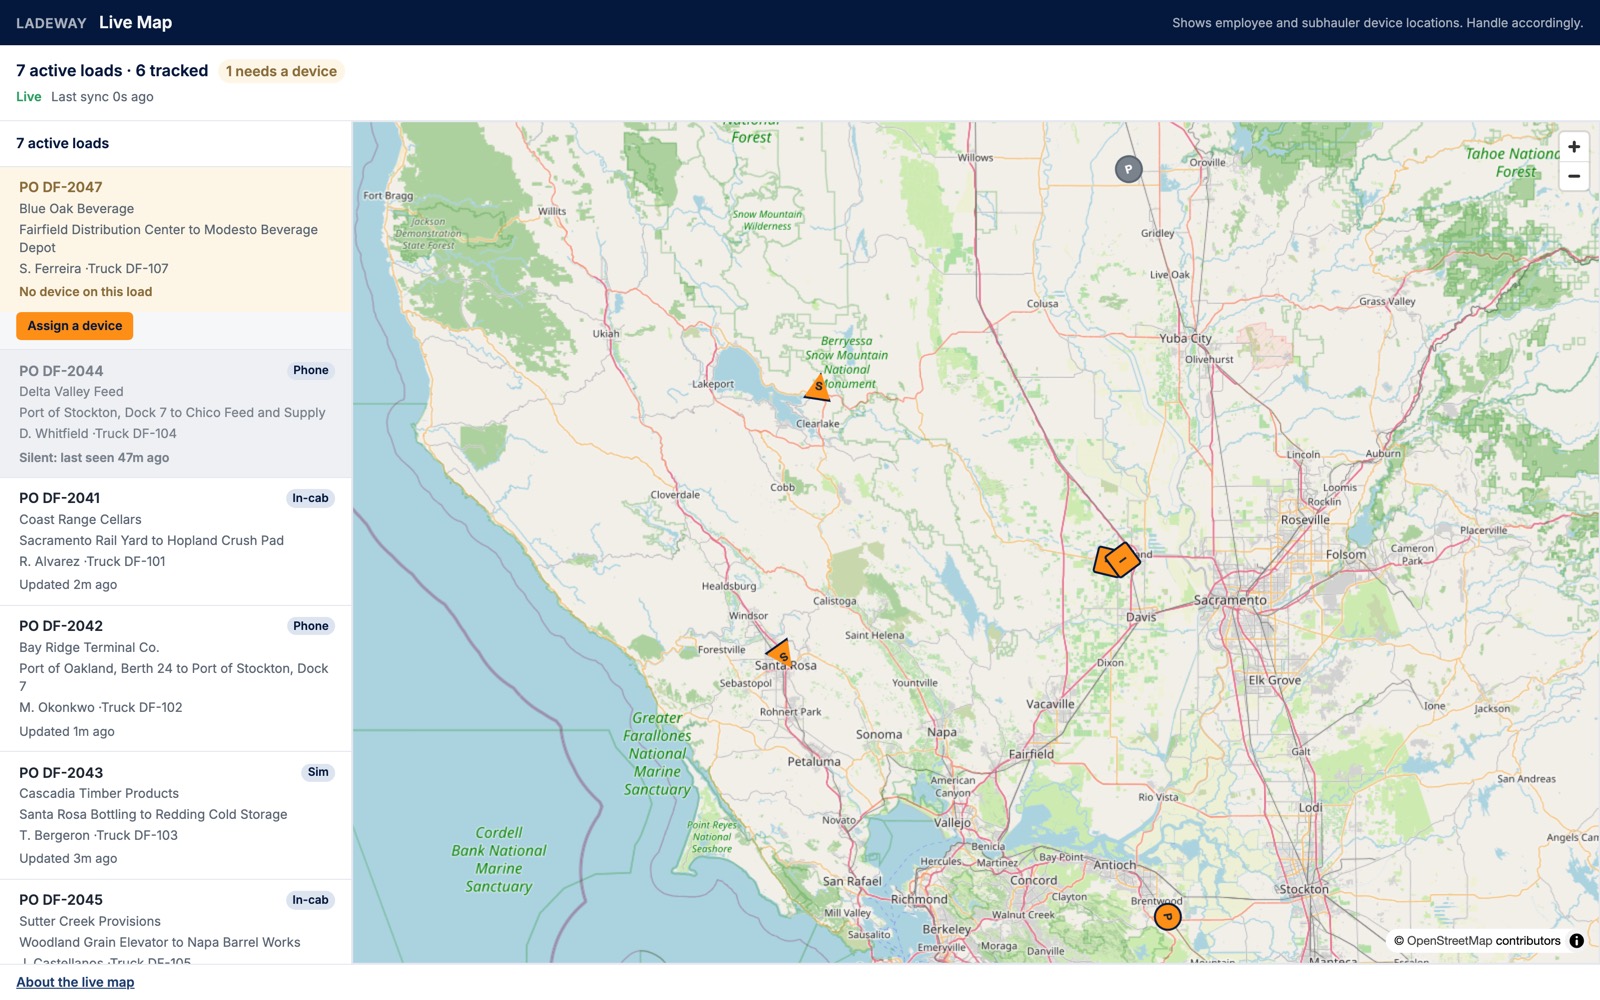Click the gray P marker near Oroville

[1128, 169]
